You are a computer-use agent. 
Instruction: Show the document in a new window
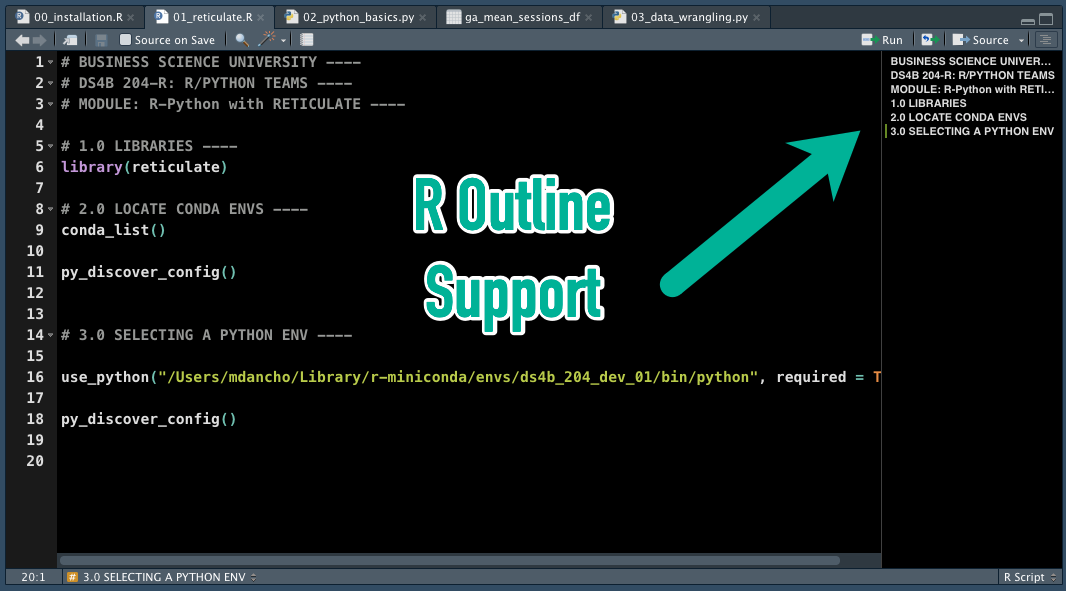70,40
